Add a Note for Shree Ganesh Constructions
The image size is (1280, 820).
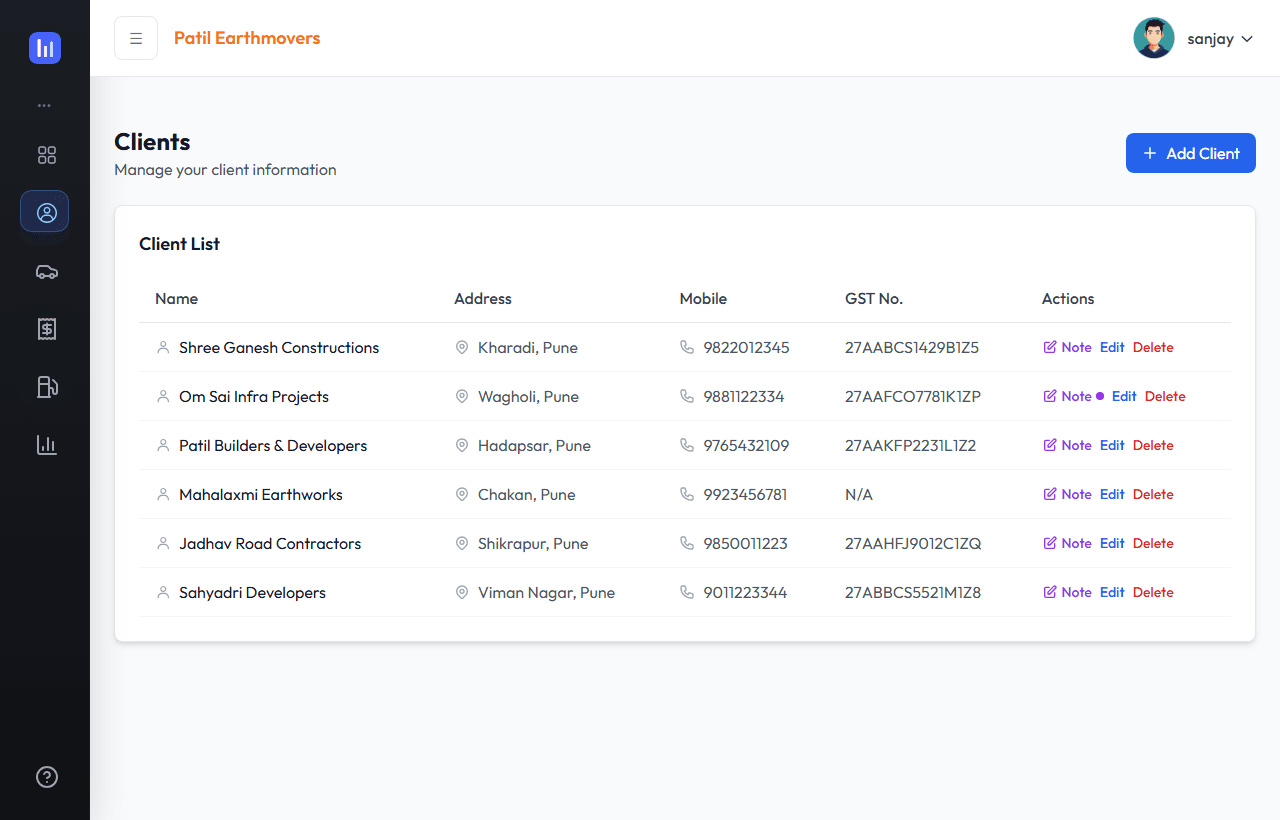1067,347
